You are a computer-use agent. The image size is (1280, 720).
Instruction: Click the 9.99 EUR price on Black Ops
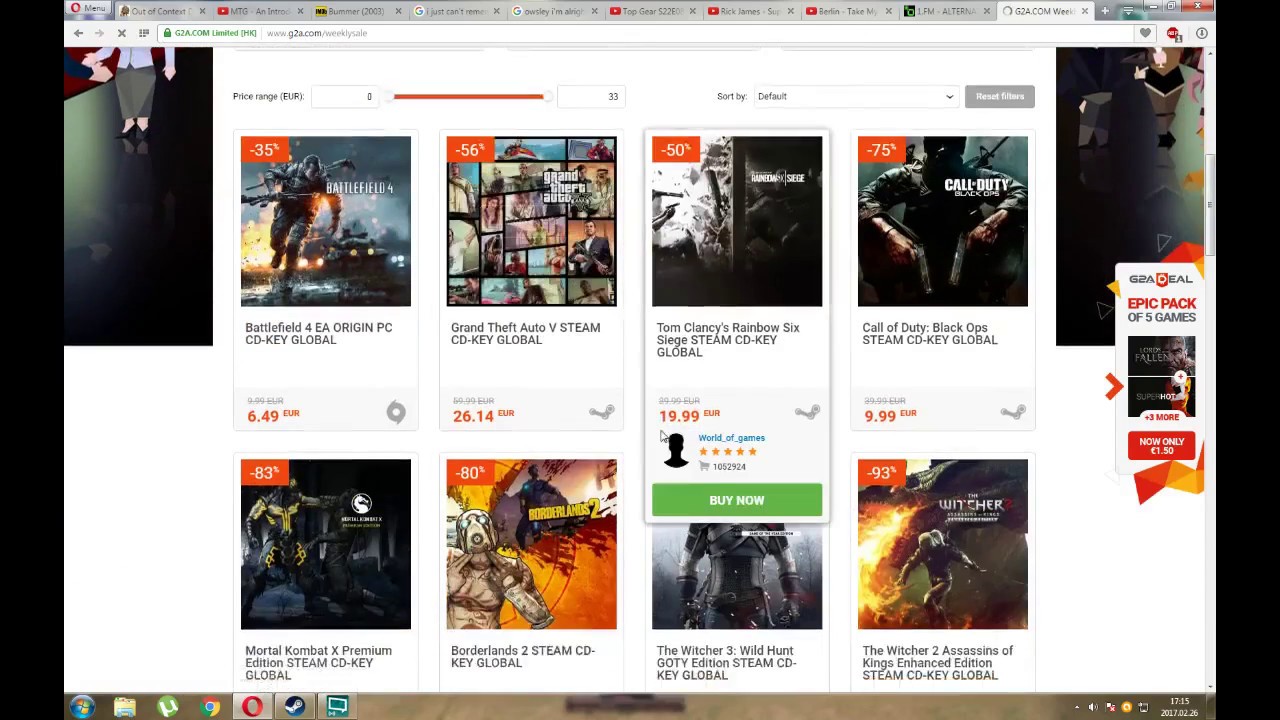click(889, 415)
